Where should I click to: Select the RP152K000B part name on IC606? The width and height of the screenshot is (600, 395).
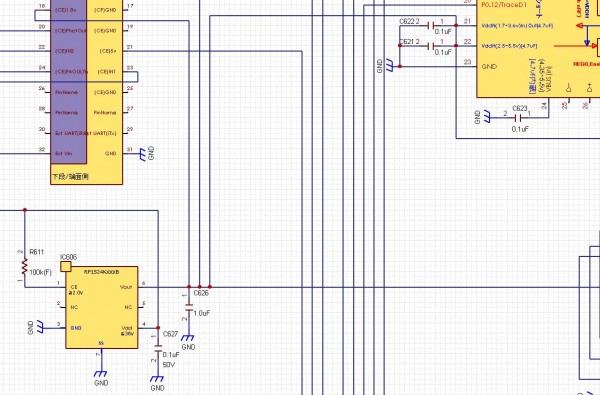point(101,272)
